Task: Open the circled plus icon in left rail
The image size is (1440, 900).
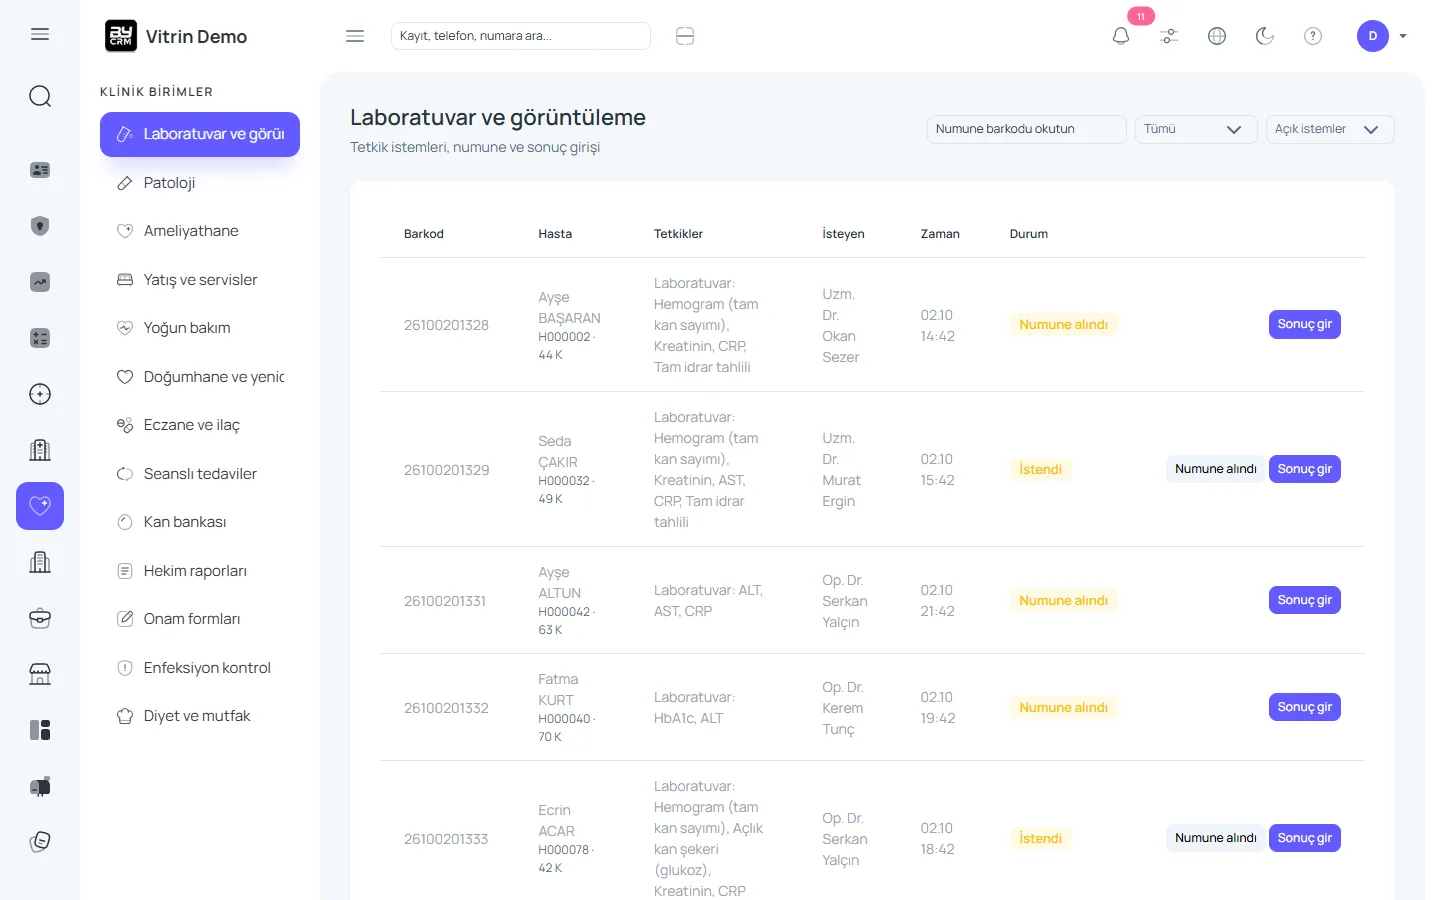Action: point(40,394)
